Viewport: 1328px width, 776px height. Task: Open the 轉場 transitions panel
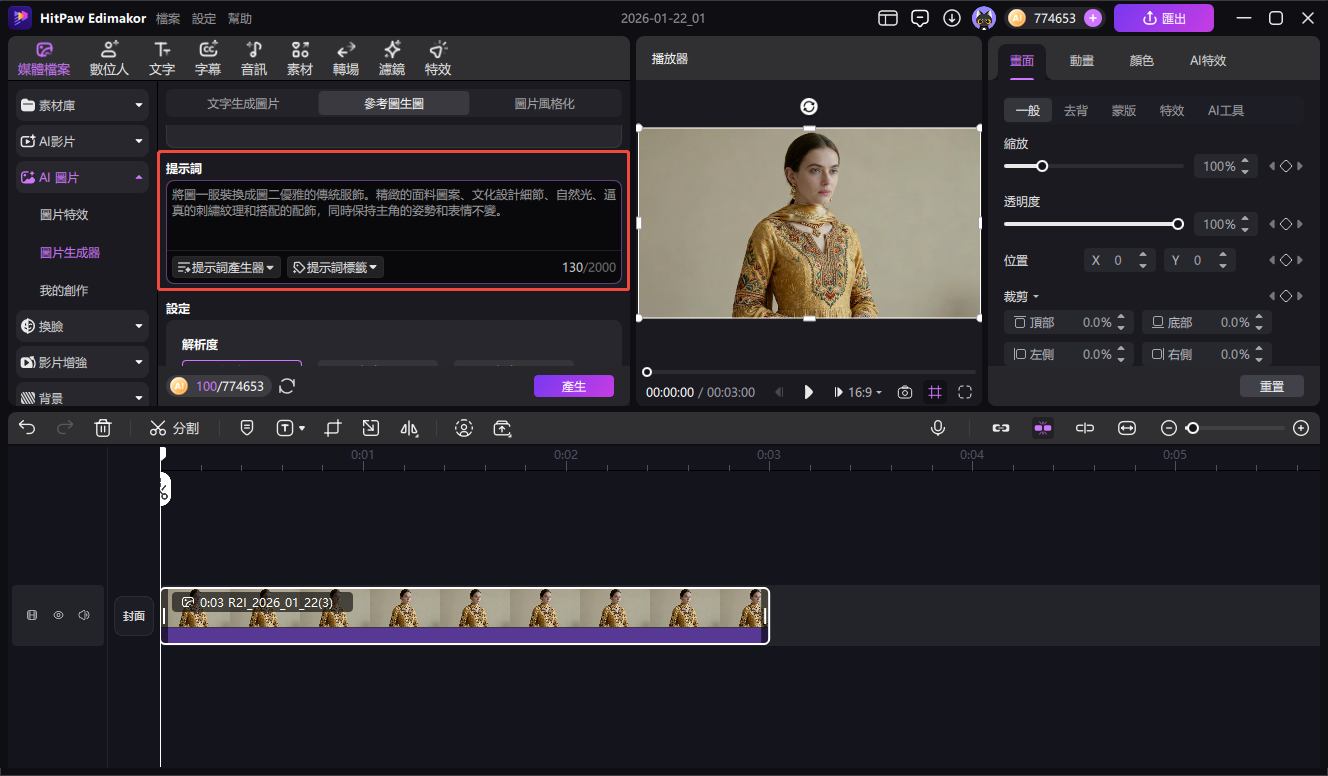(345, 57)
